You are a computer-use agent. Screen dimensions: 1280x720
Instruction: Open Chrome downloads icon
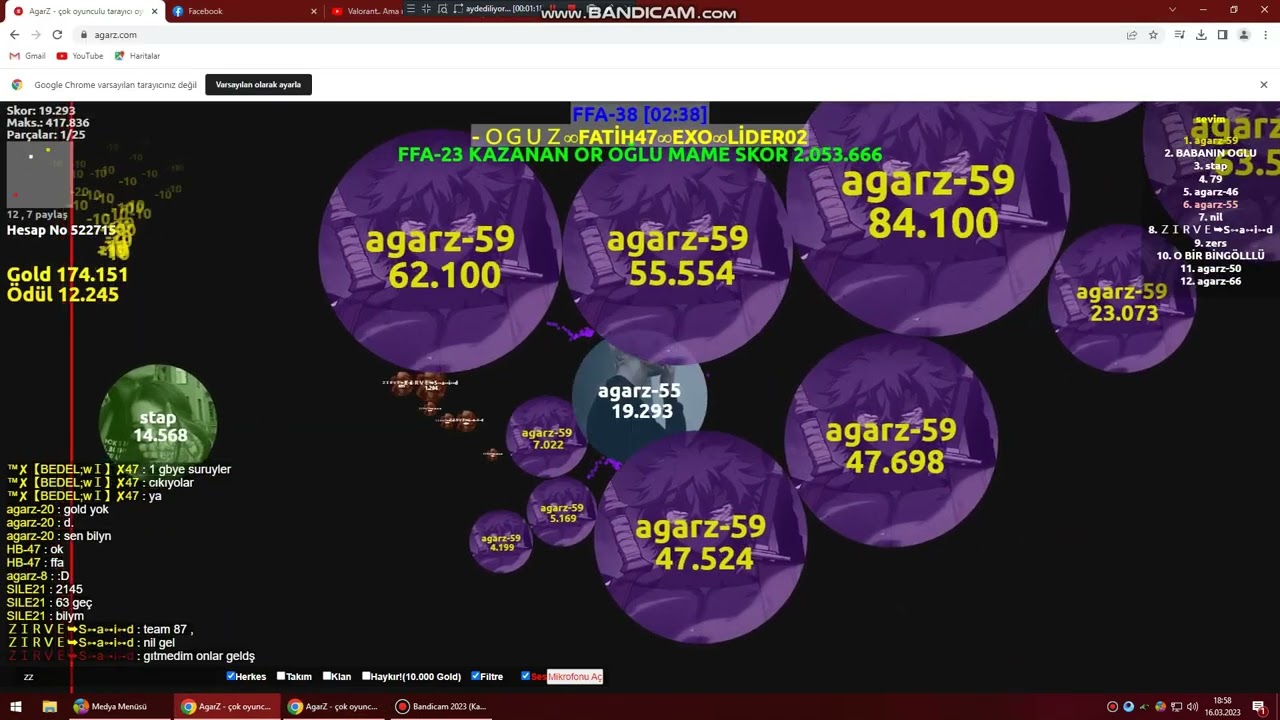1201,34
